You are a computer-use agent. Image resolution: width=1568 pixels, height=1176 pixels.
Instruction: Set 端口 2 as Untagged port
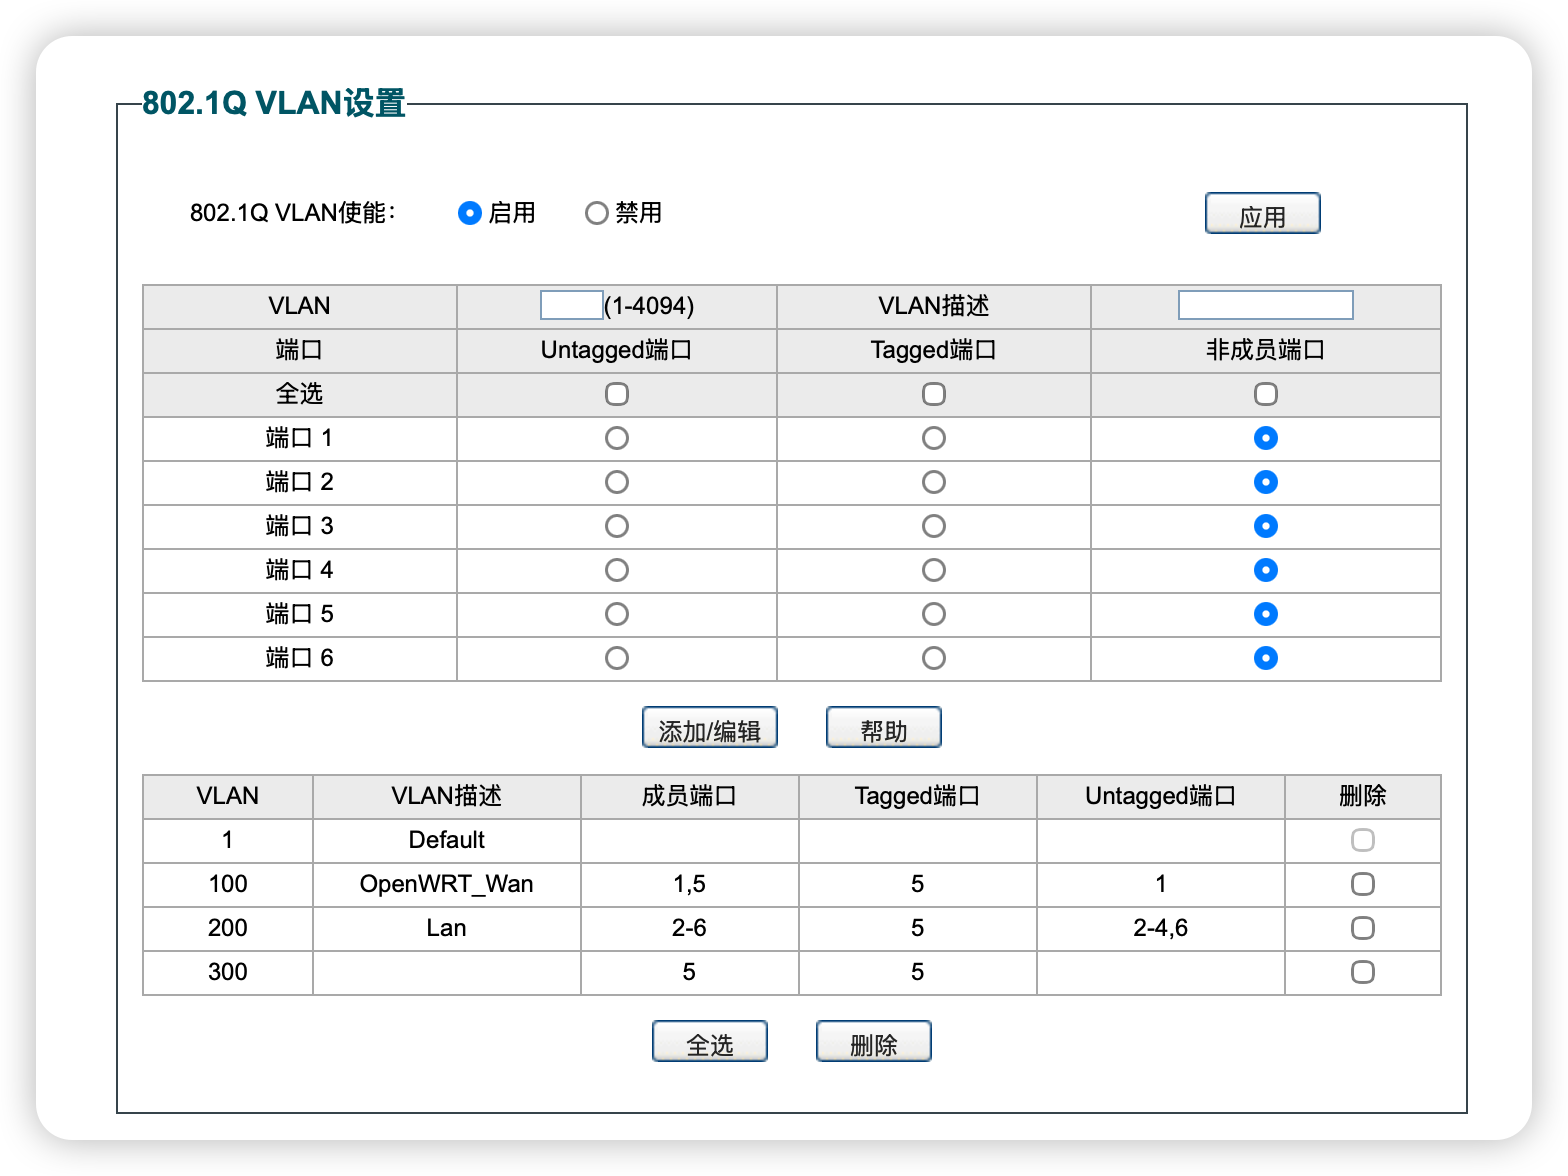(x=617, y=482)
